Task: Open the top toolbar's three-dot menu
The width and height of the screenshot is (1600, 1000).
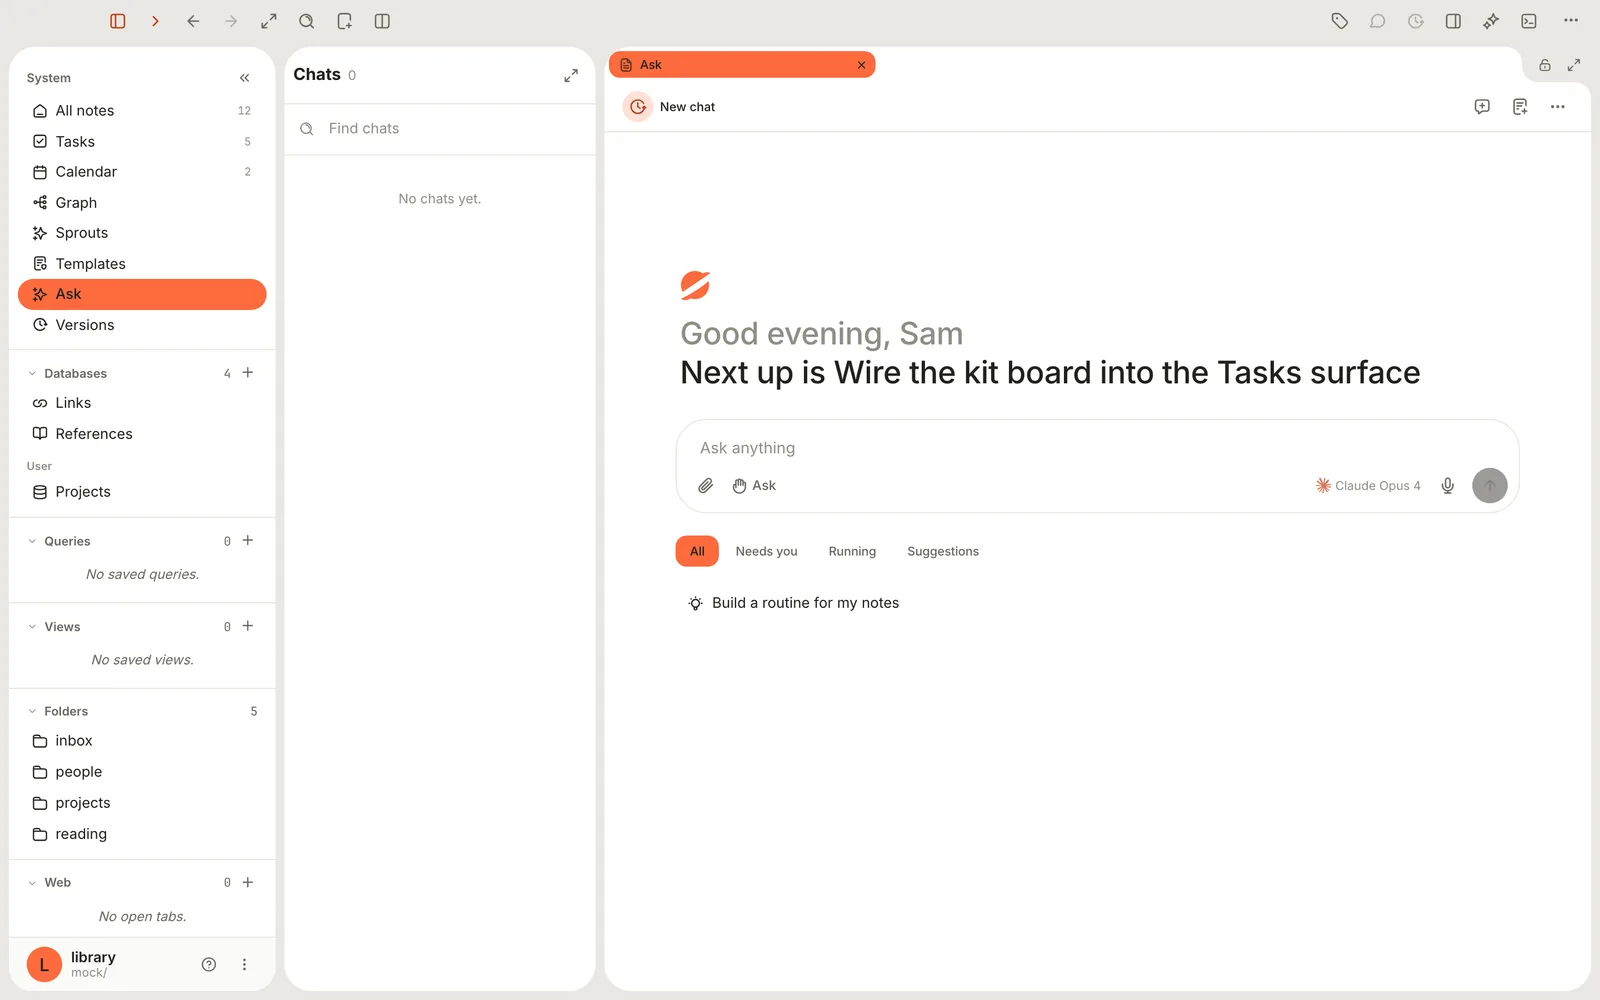Action: (x=1571, y=21)
